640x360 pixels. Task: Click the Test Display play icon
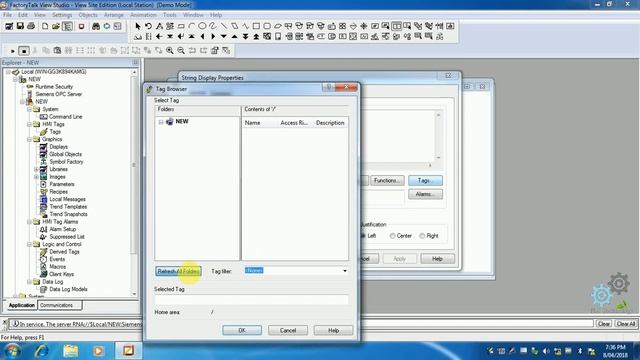(x=13, y=51)
